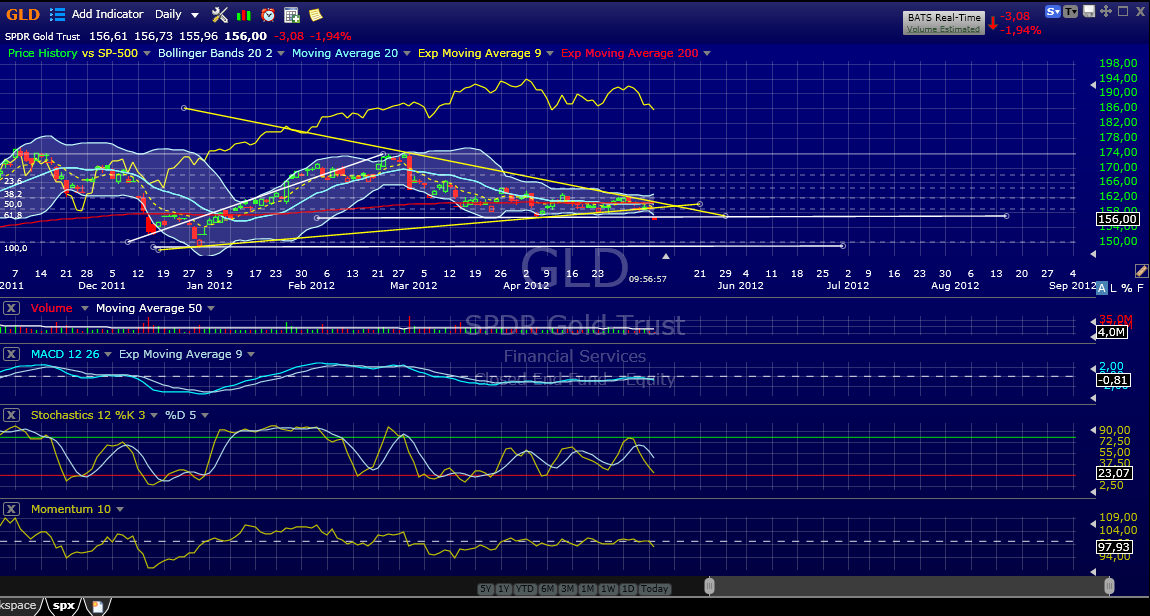Remove the Momentum 10 pane
The width and height of the screenshot is (1150, 616).
pyautogui.click(x=11, y=509)
